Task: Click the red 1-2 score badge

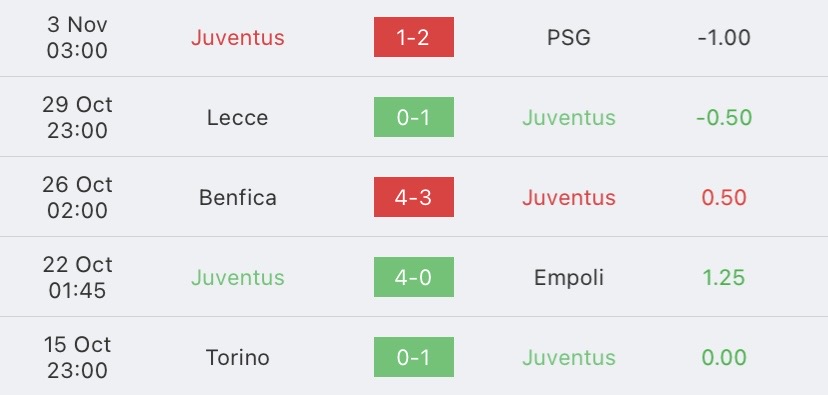Action: tap(413, 37)
